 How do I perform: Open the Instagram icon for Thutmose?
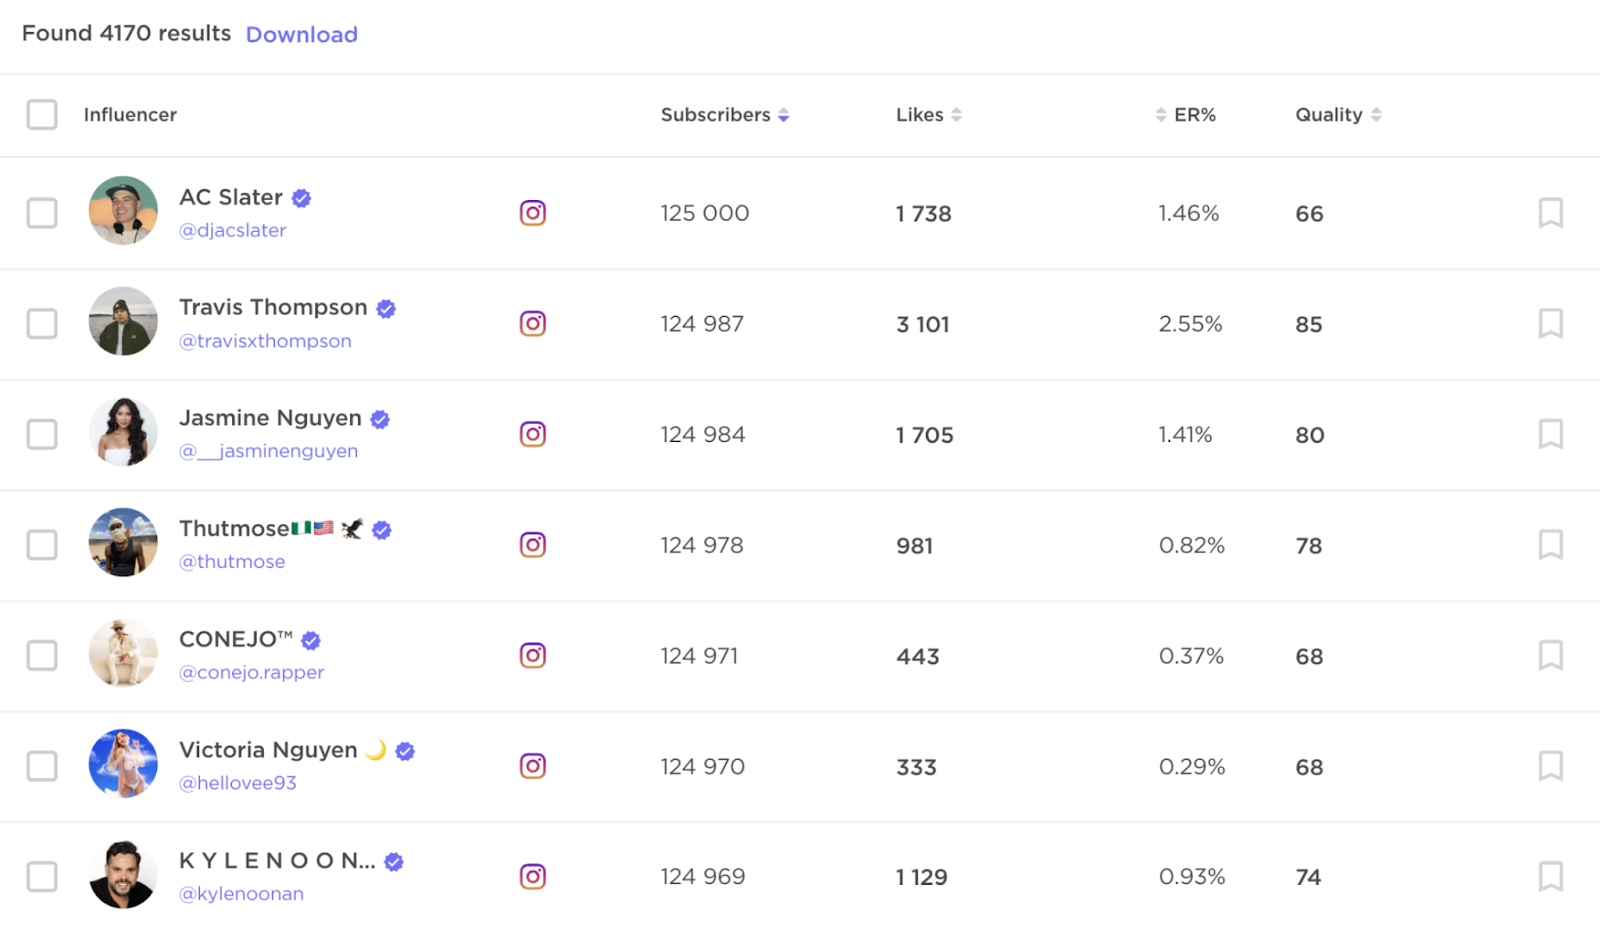pos(533,545)
